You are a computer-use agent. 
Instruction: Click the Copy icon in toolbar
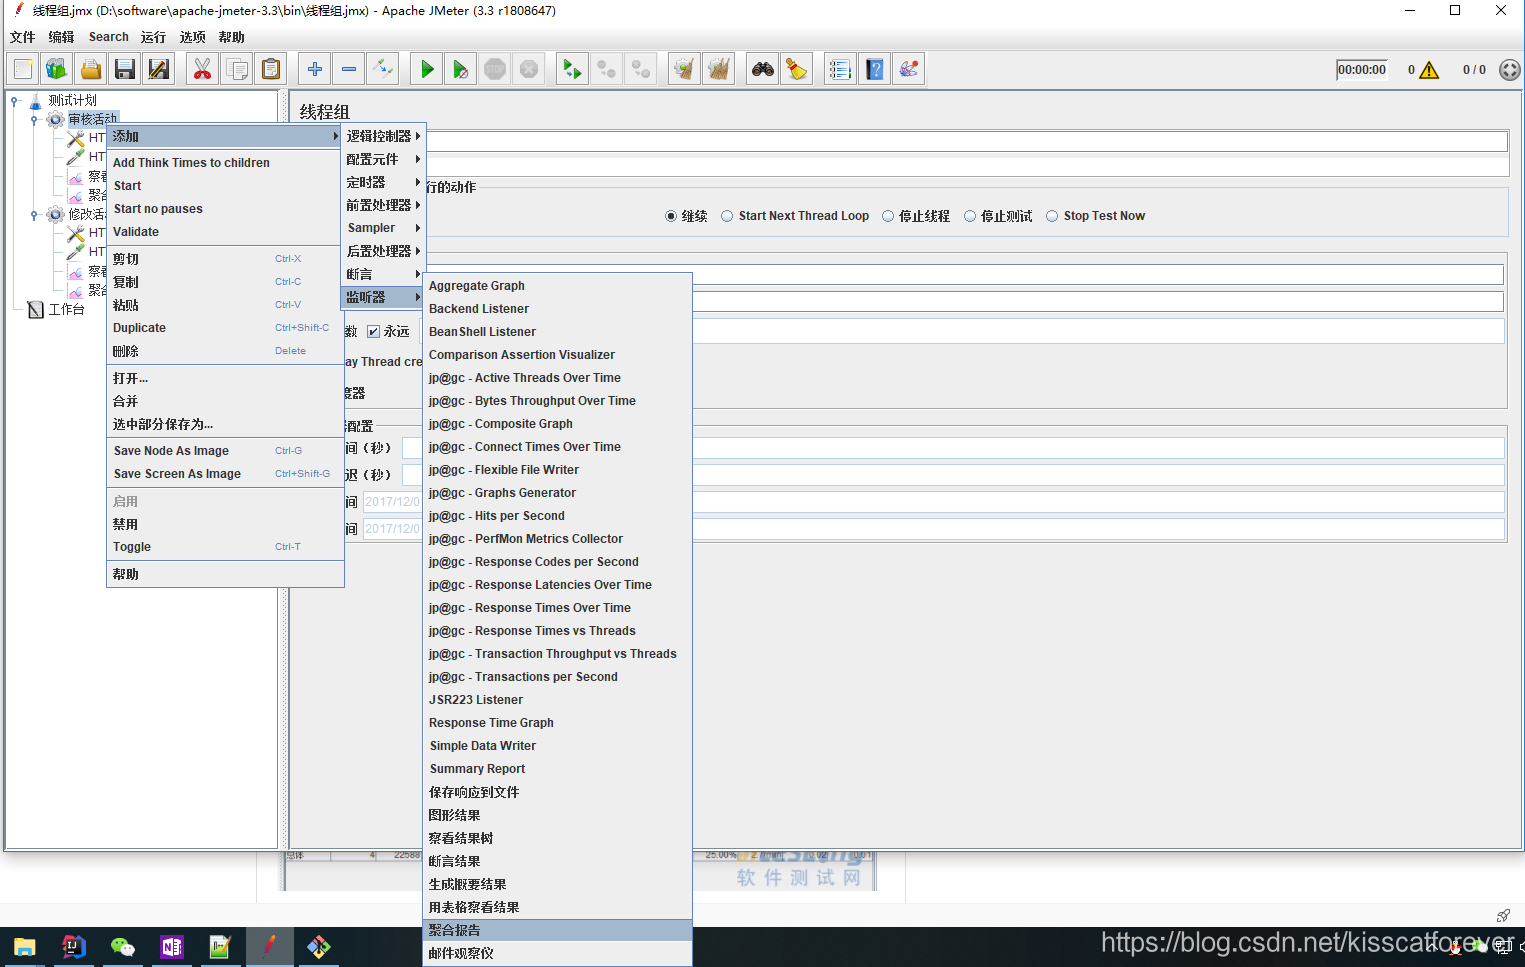[x=237, y=69]
